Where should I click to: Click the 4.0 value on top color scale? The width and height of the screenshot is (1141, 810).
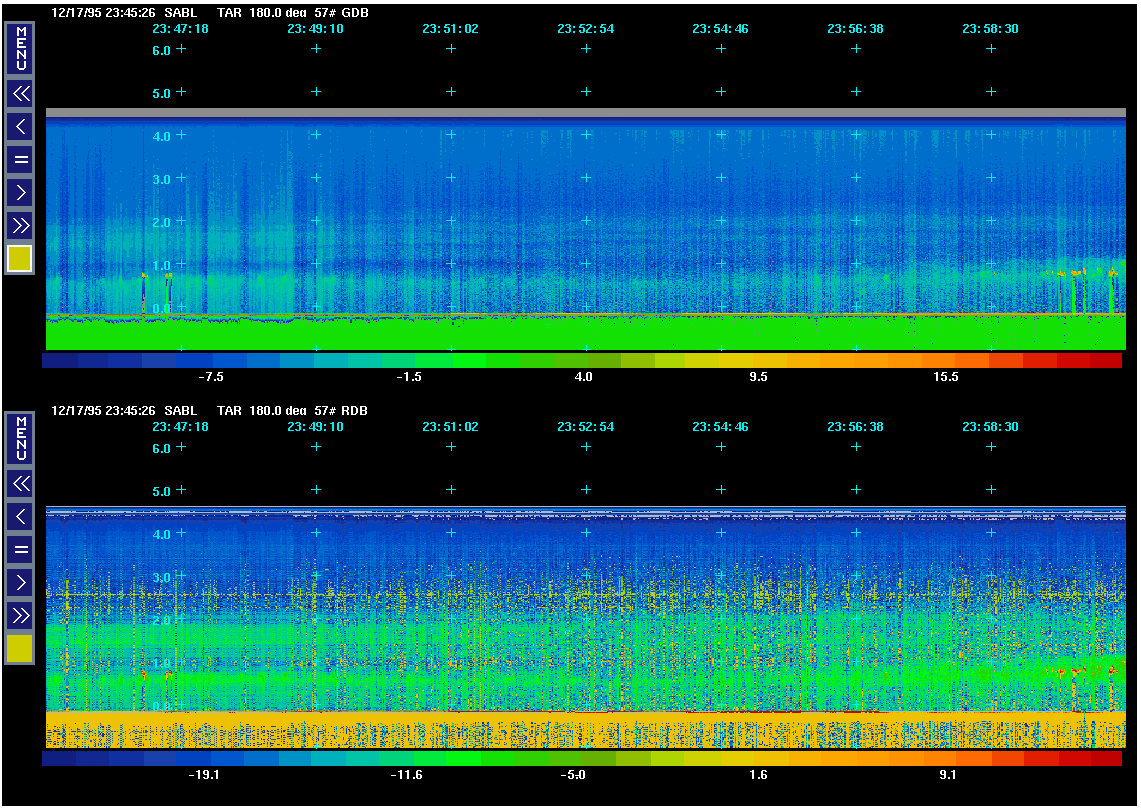tap(583, 377)
